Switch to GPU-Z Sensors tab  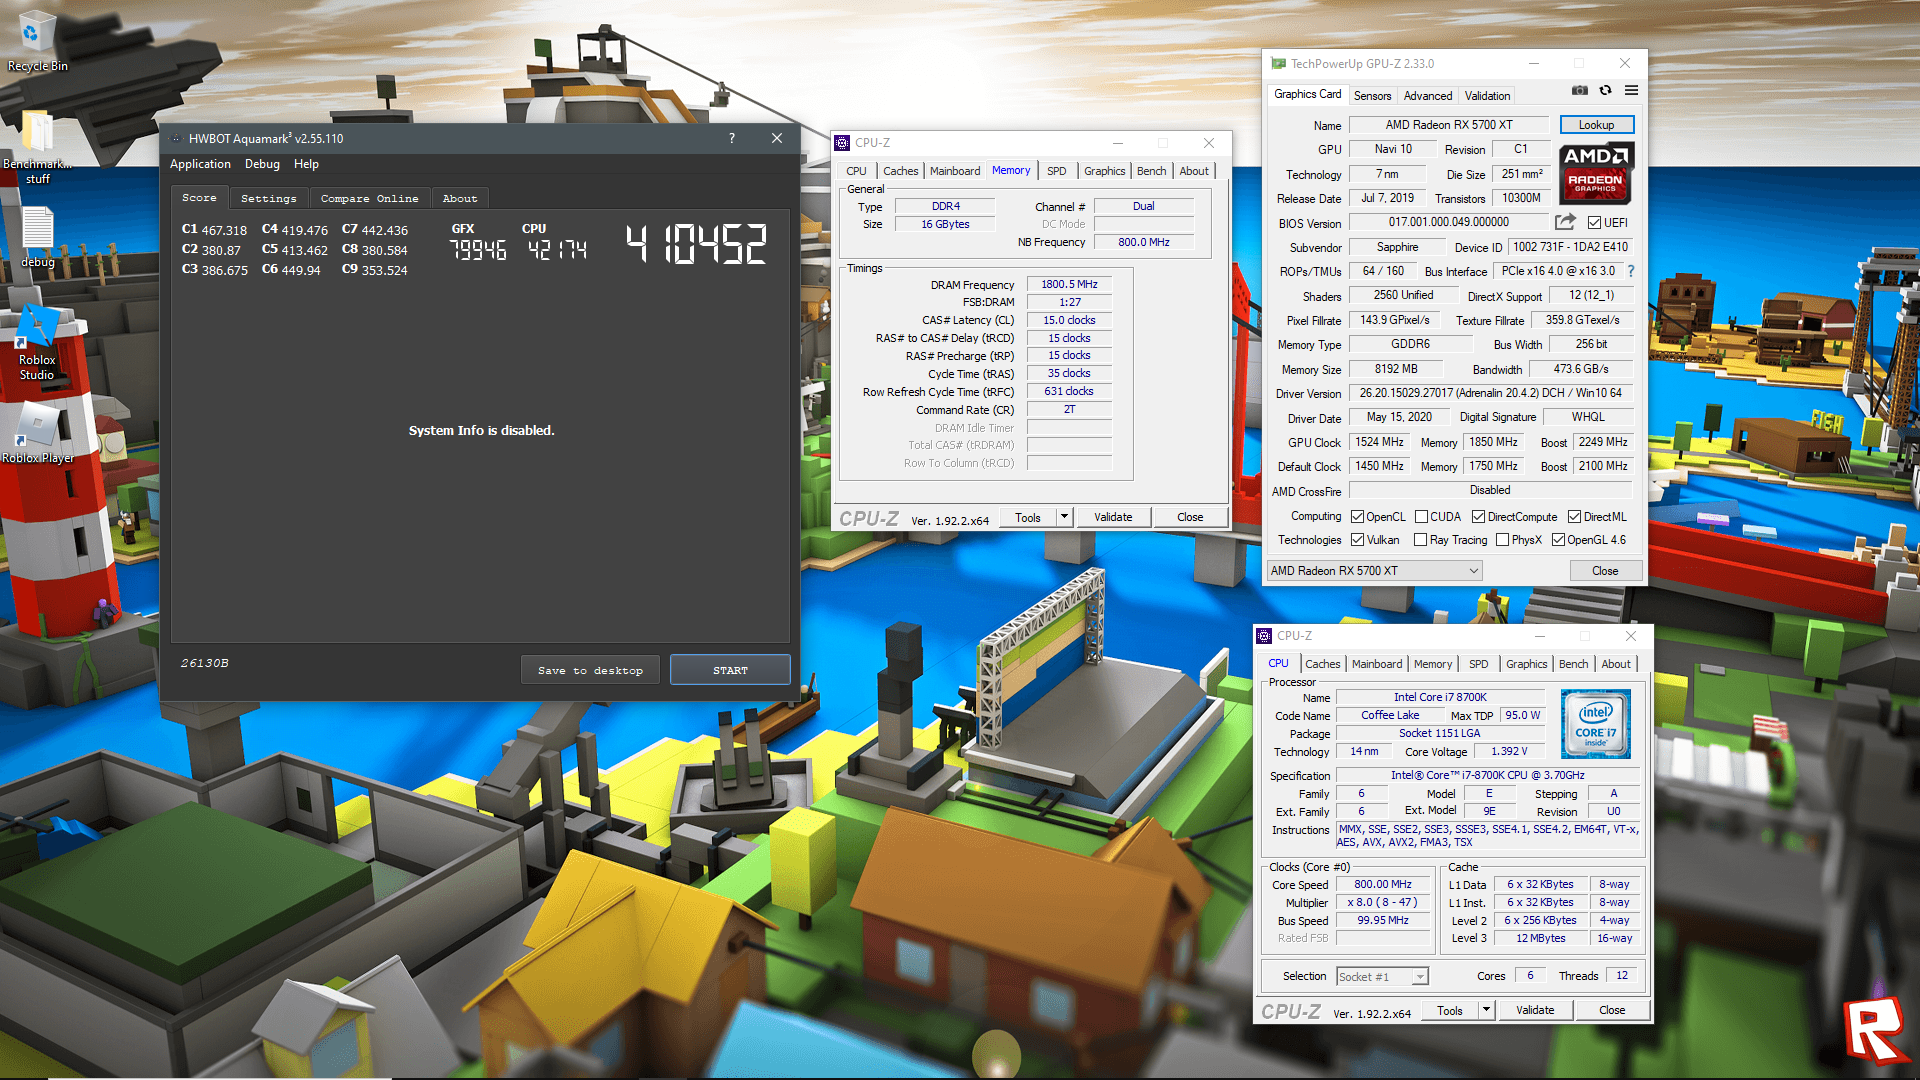[1372, 96]
